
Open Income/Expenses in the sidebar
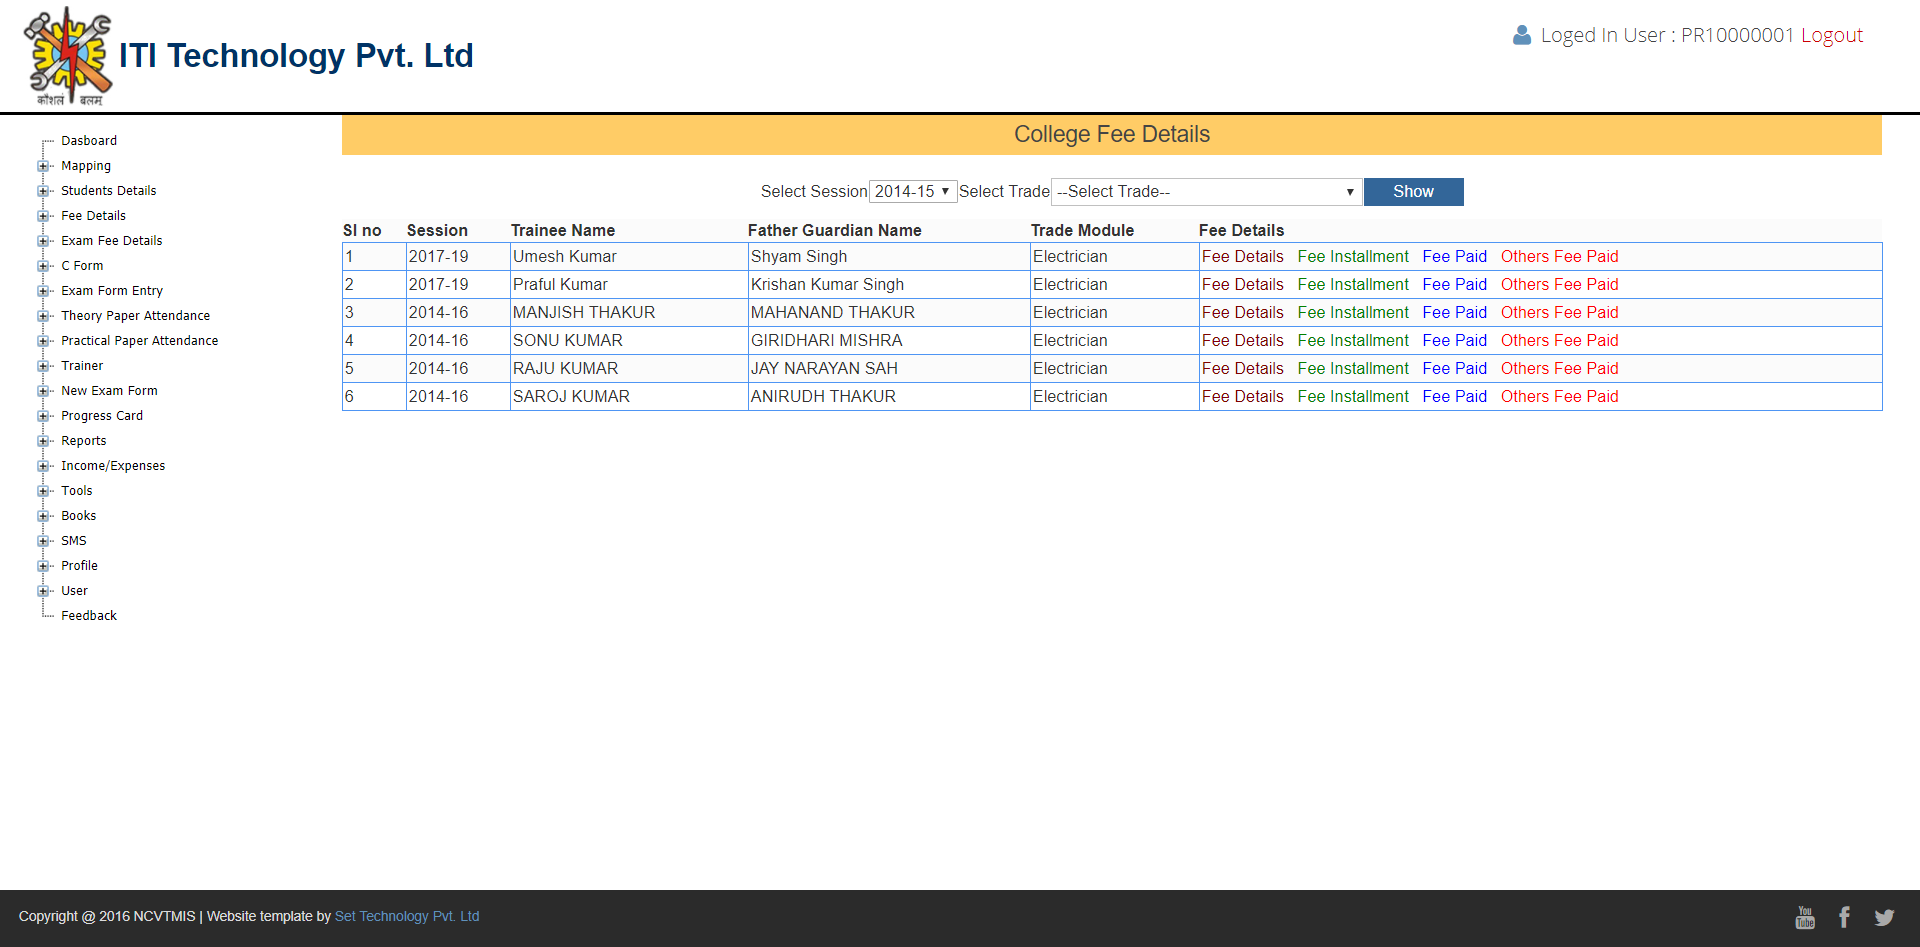click(x=113, y=466)
